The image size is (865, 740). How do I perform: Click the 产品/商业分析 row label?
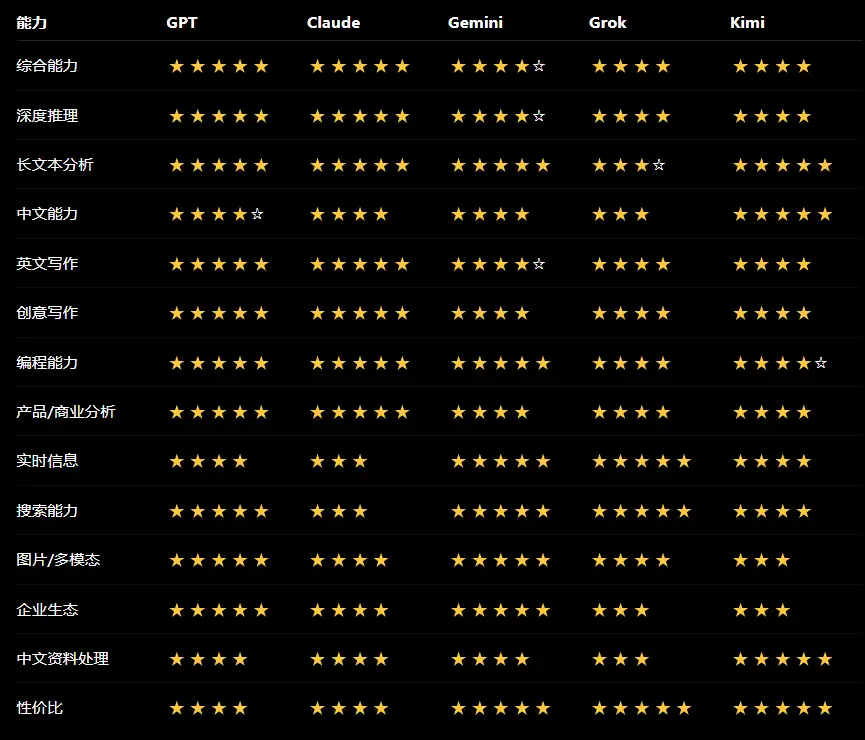pos(66,412)
